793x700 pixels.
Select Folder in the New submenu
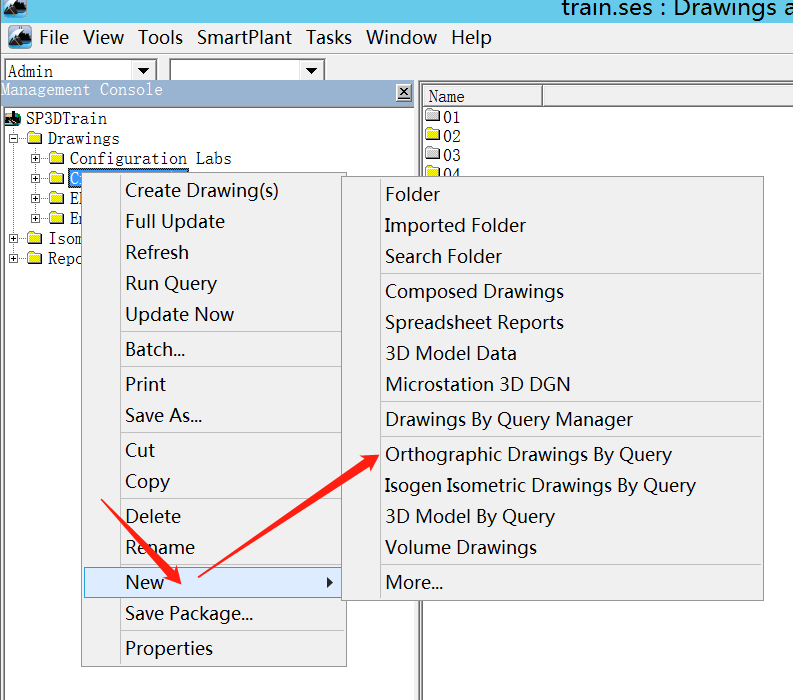click(x=412, y=195)
